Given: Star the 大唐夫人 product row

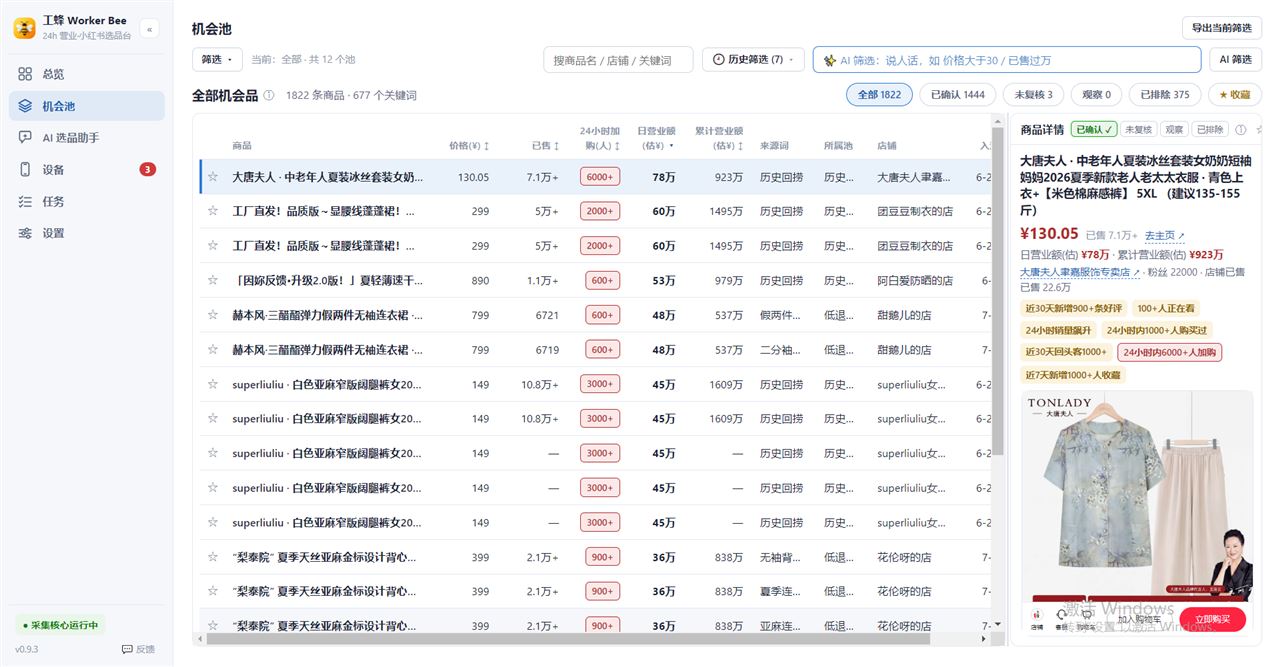Looking at the screenshot, I should click(212, 177).
